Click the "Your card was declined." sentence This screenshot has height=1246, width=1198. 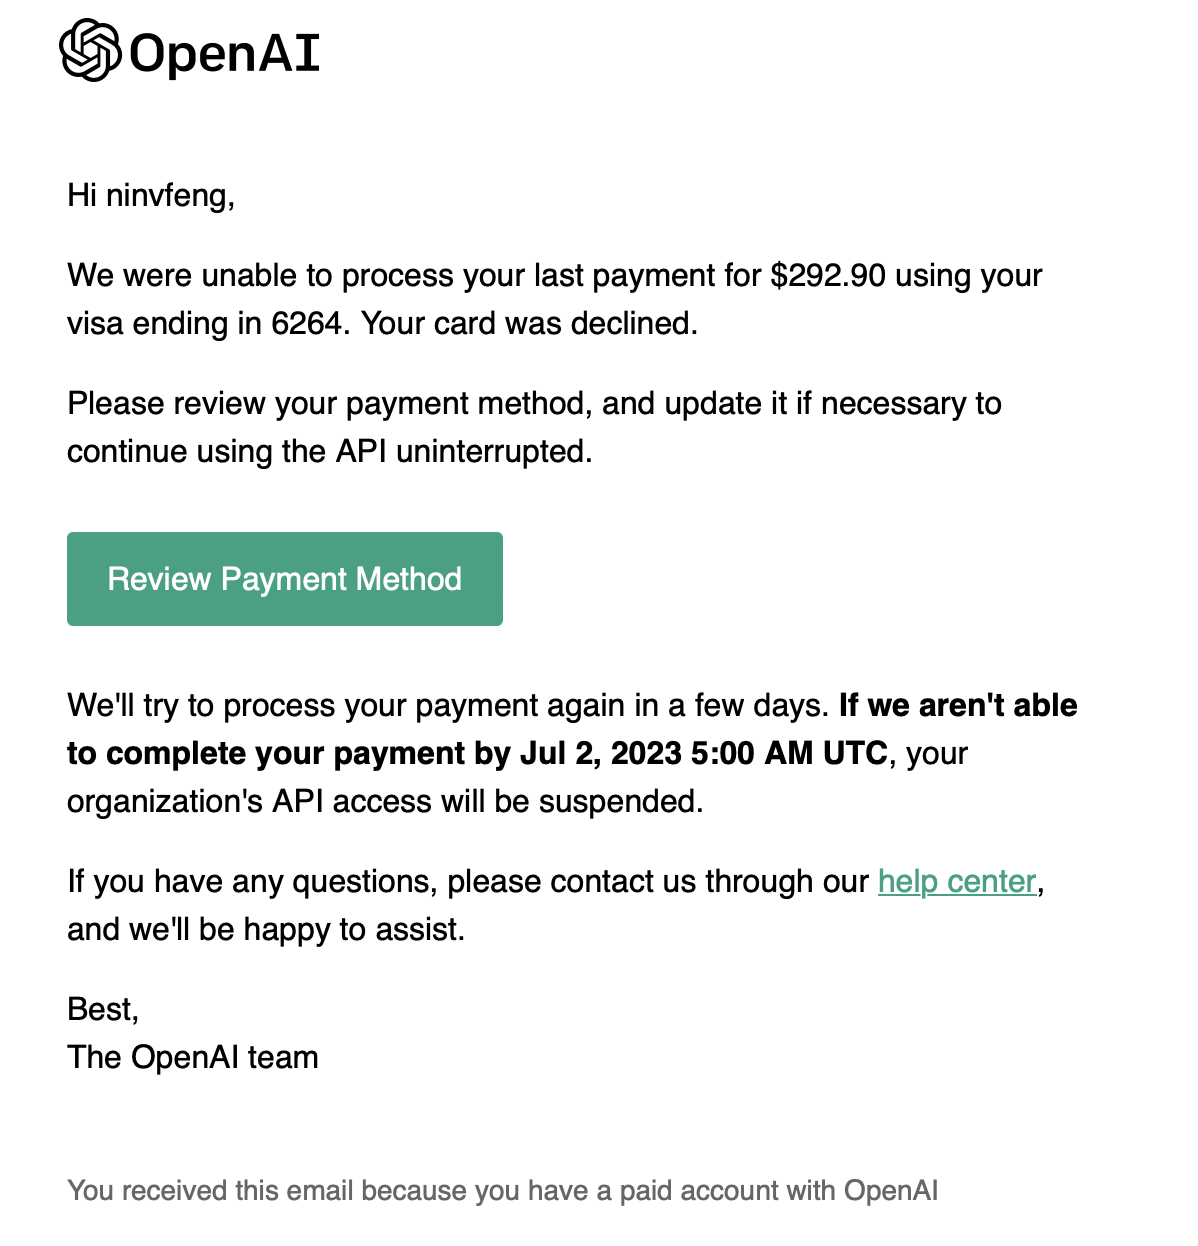click(x=529, y=324)
